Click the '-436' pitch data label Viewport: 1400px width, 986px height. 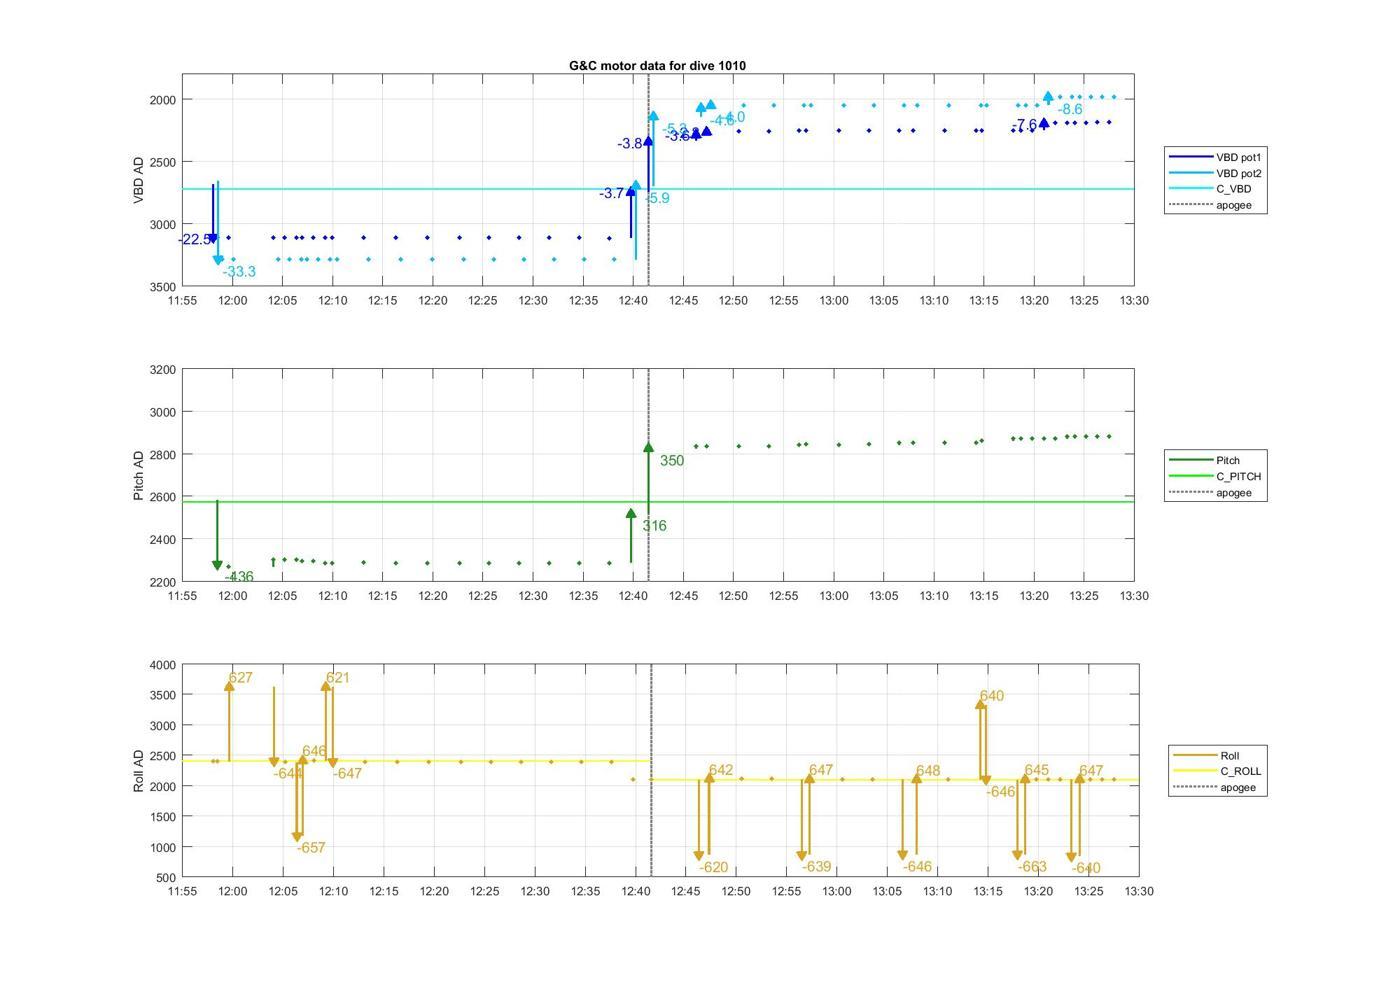[x=239, y=577]
